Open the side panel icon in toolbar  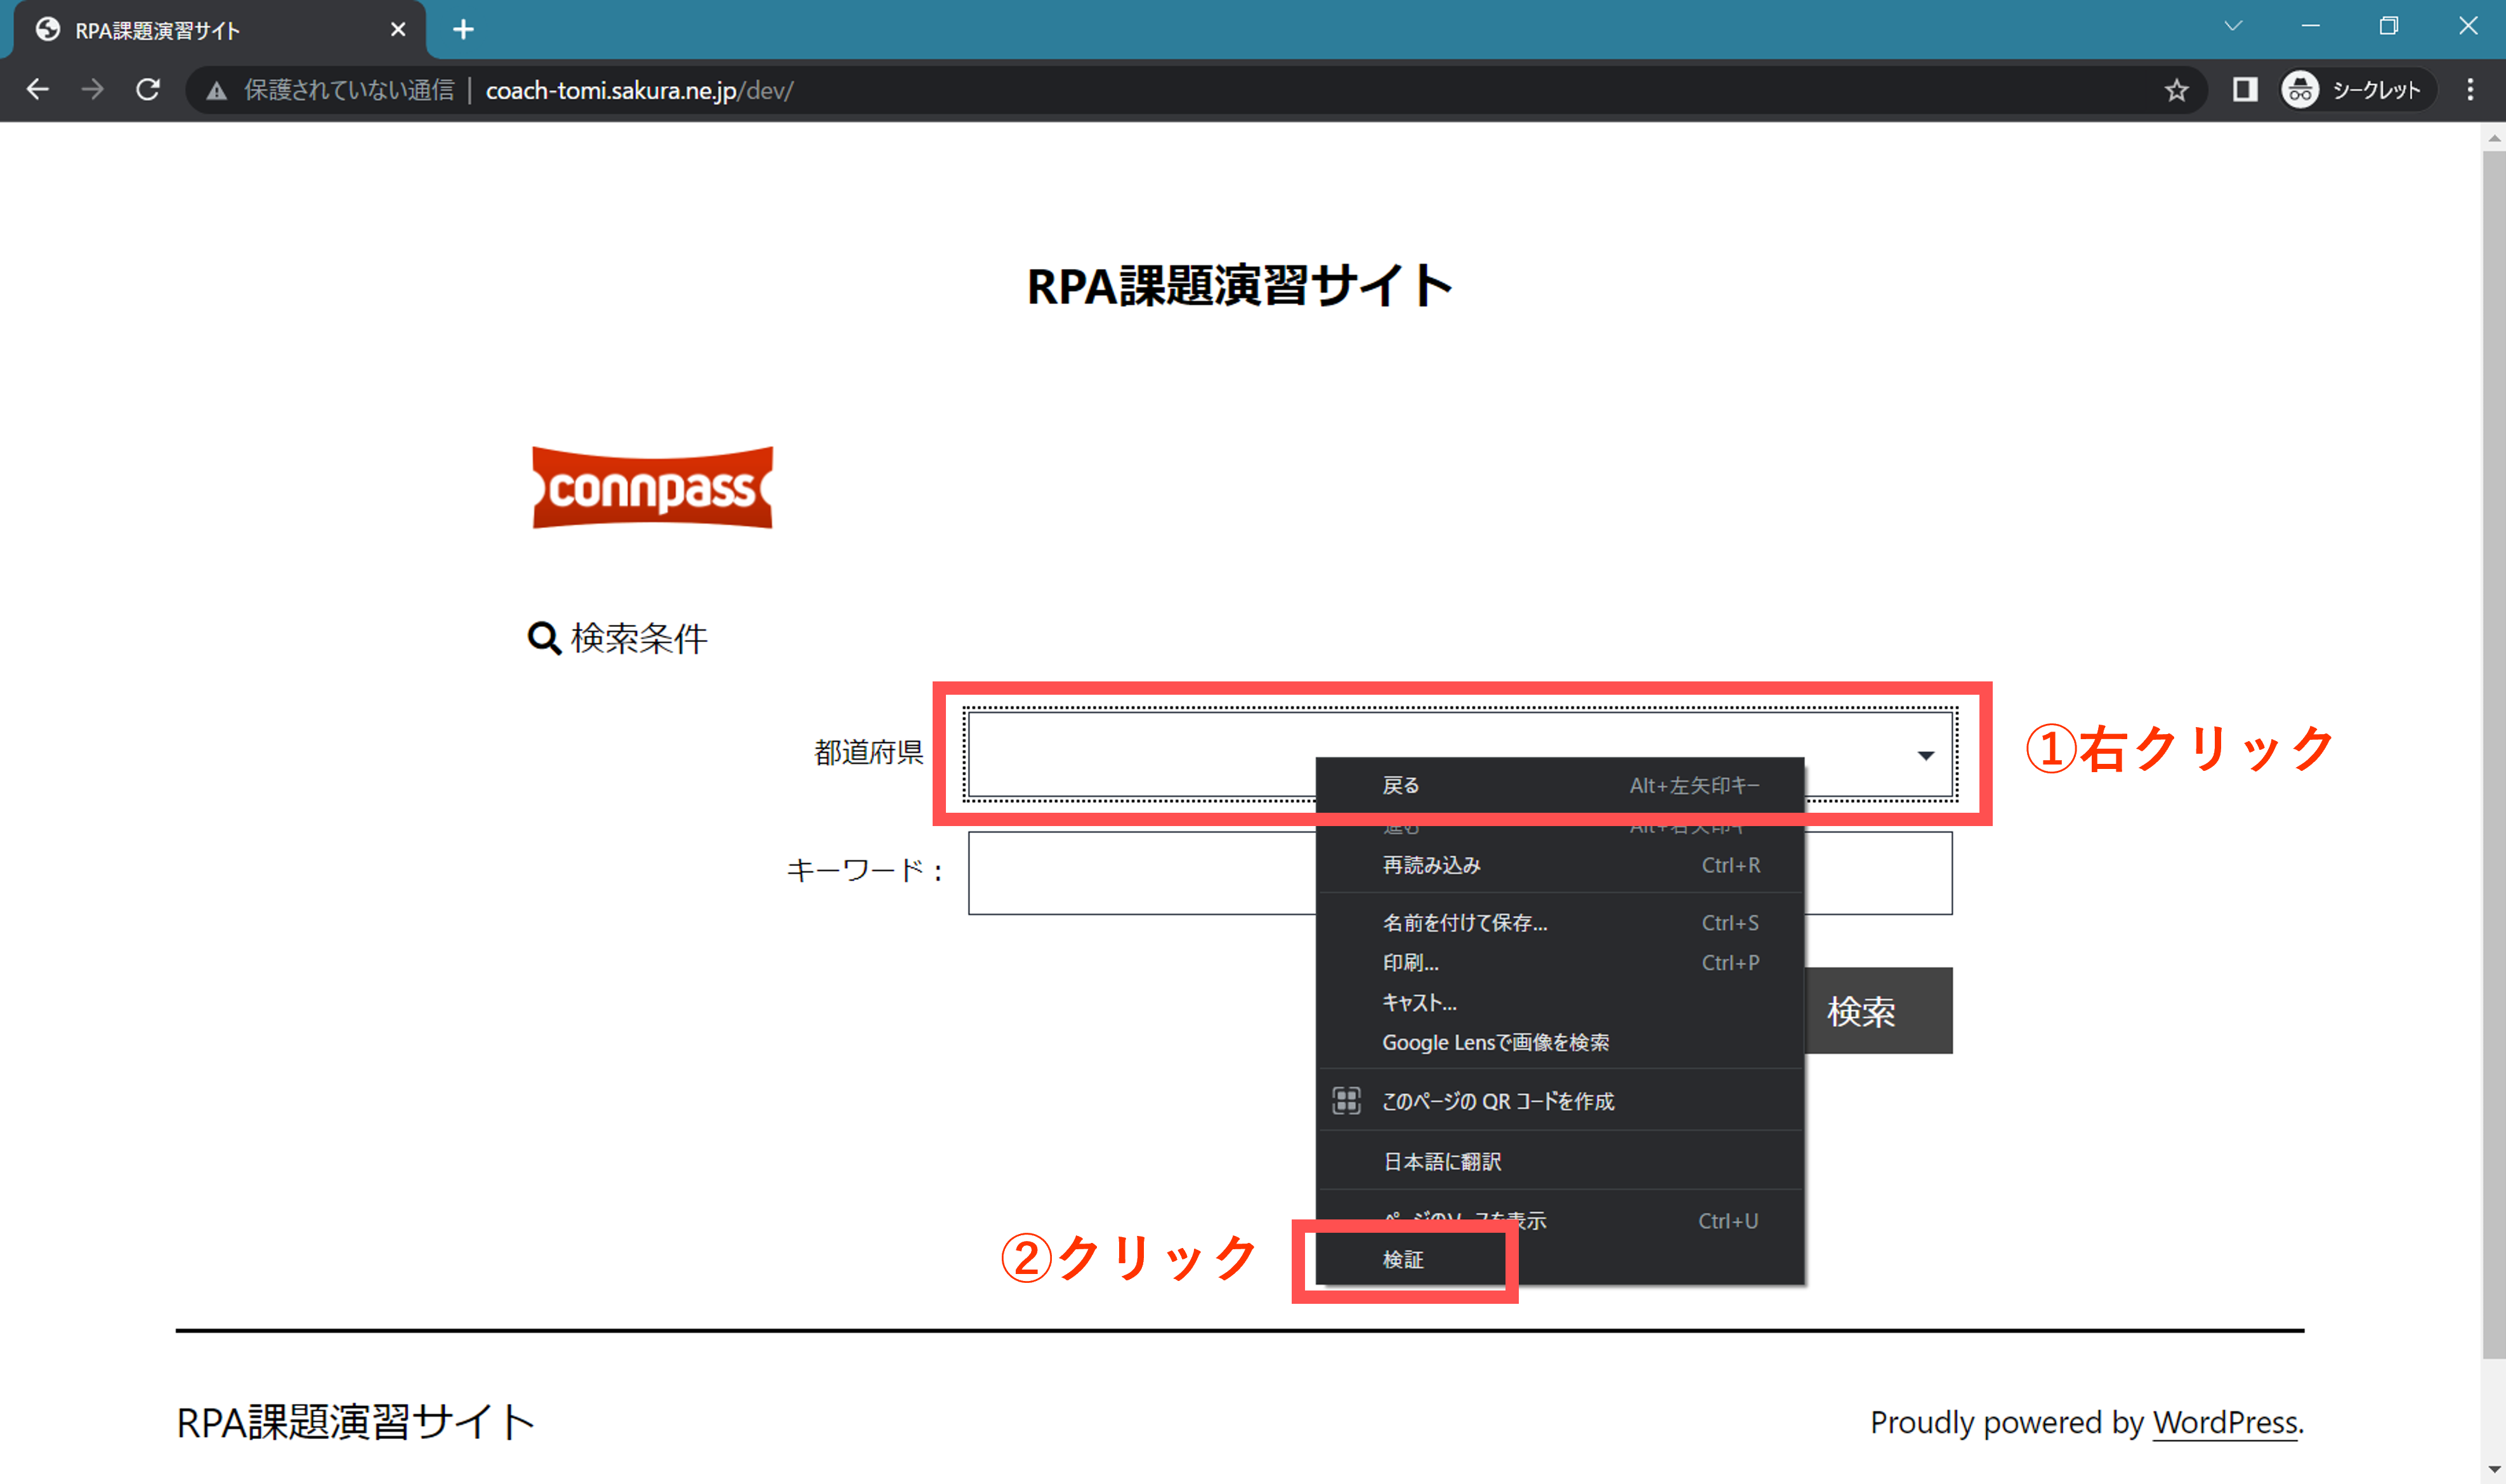pyautogui.click(x=2245, y=90)
